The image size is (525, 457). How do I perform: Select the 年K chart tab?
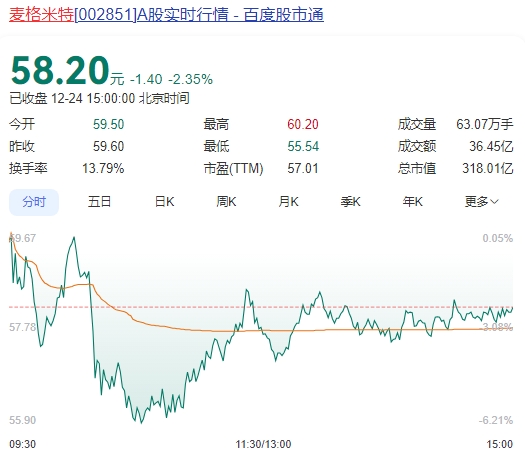[412, 202]
